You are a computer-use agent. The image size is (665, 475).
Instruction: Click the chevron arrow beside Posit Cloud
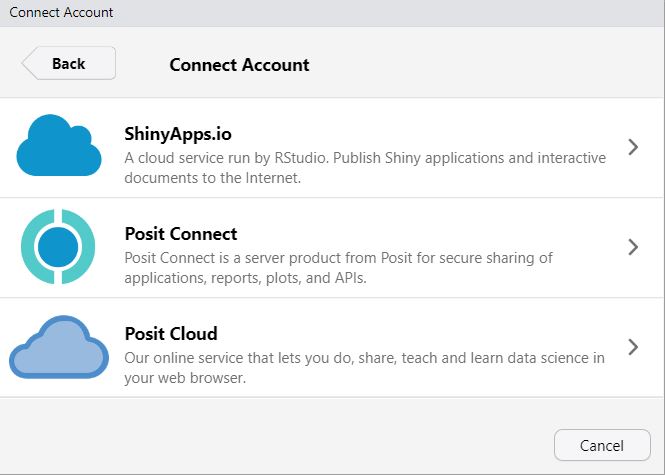[632, 347]
